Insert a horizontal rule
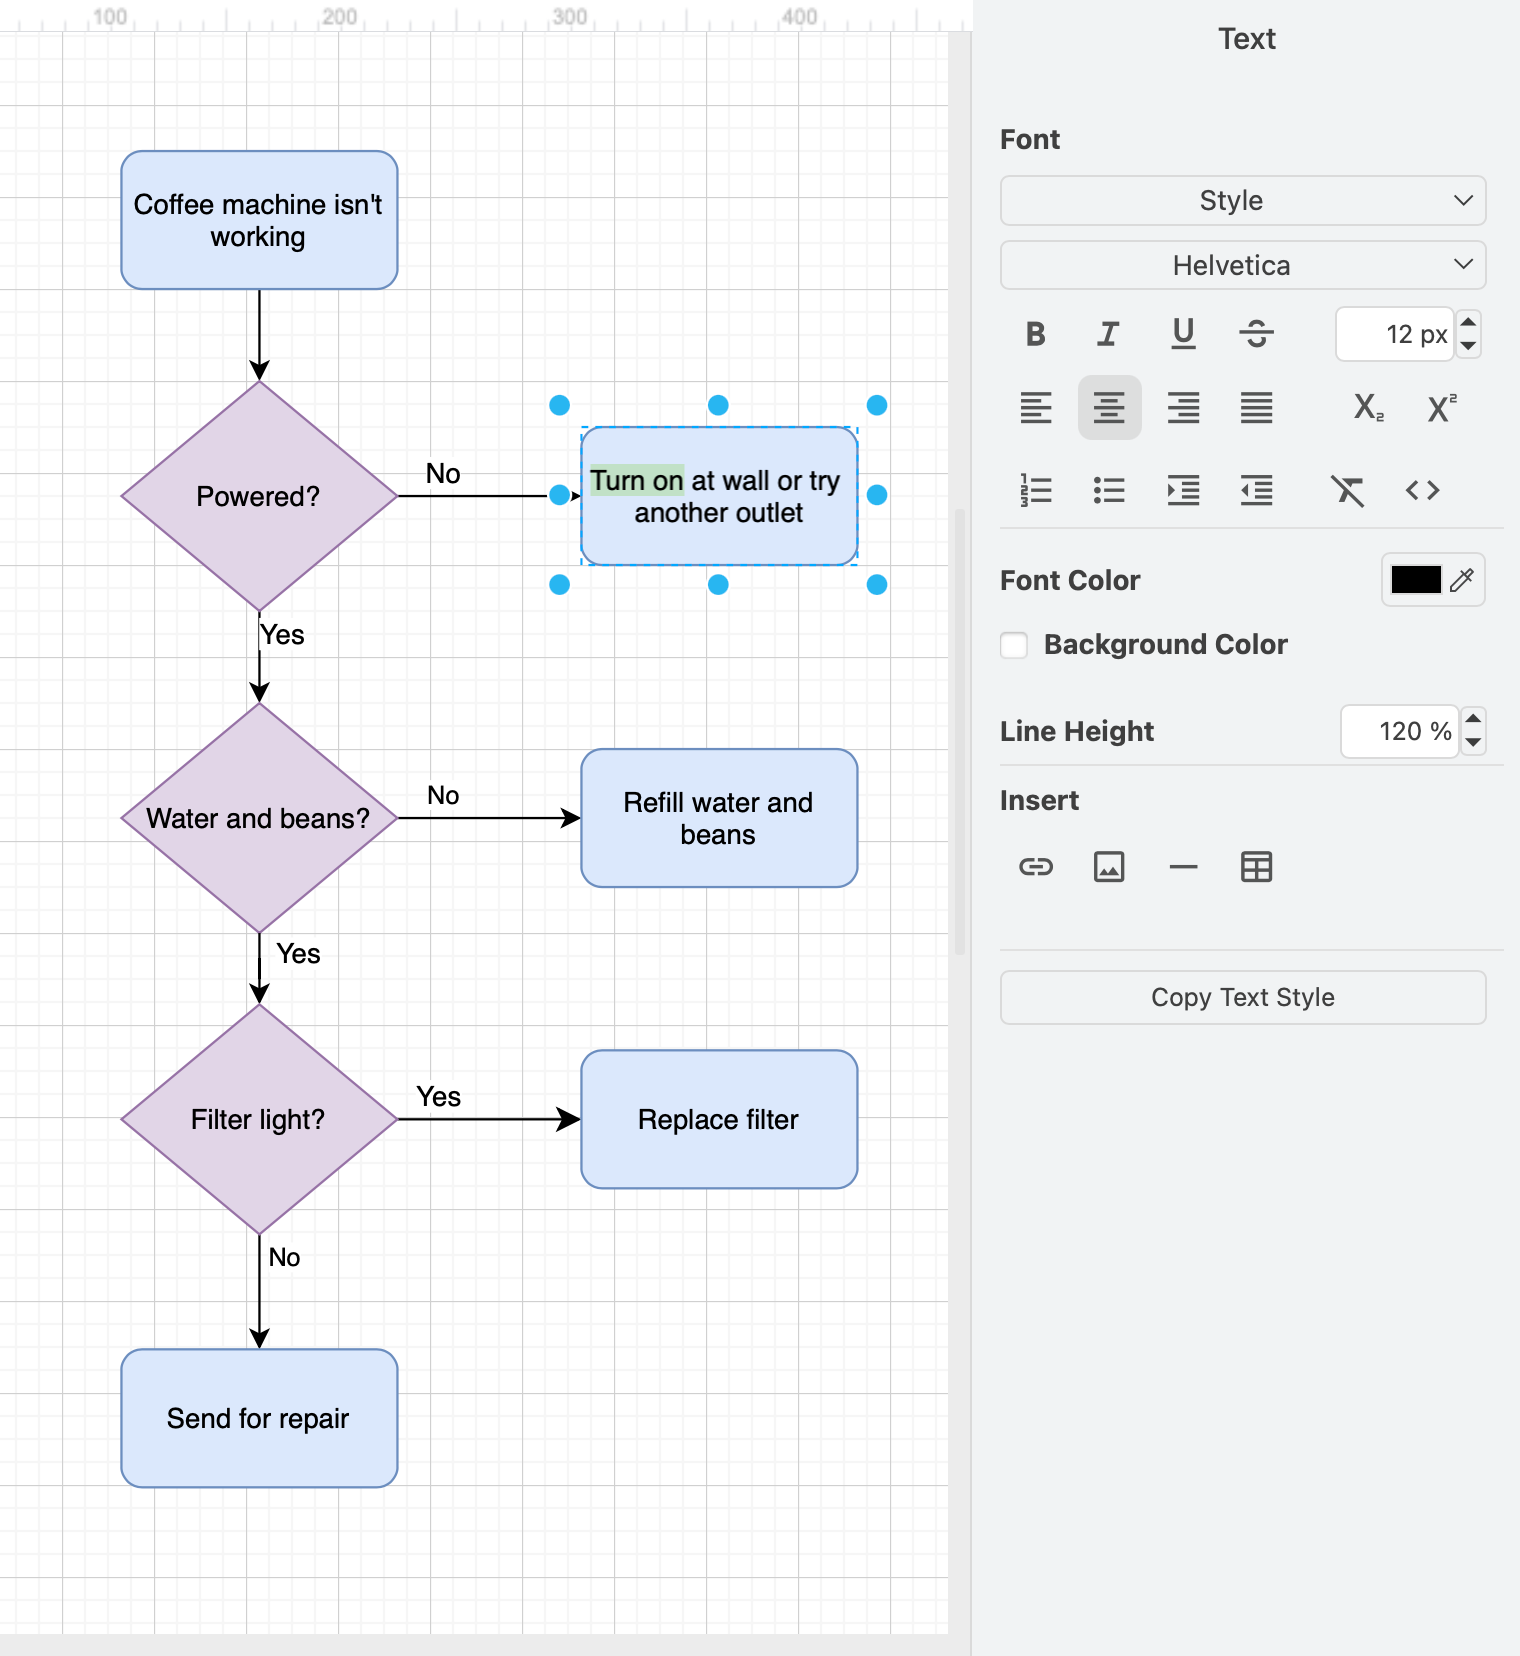Image resolution: width=1520 pixels, height=1656 pixels. point(1183,867)
